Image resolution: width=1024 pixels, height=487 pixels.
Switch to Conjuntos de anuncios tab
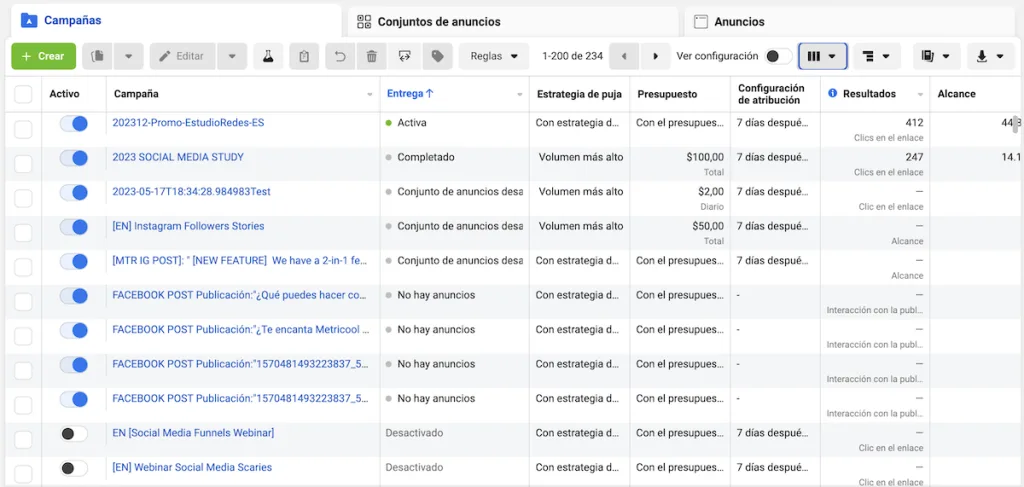[513, 22]
